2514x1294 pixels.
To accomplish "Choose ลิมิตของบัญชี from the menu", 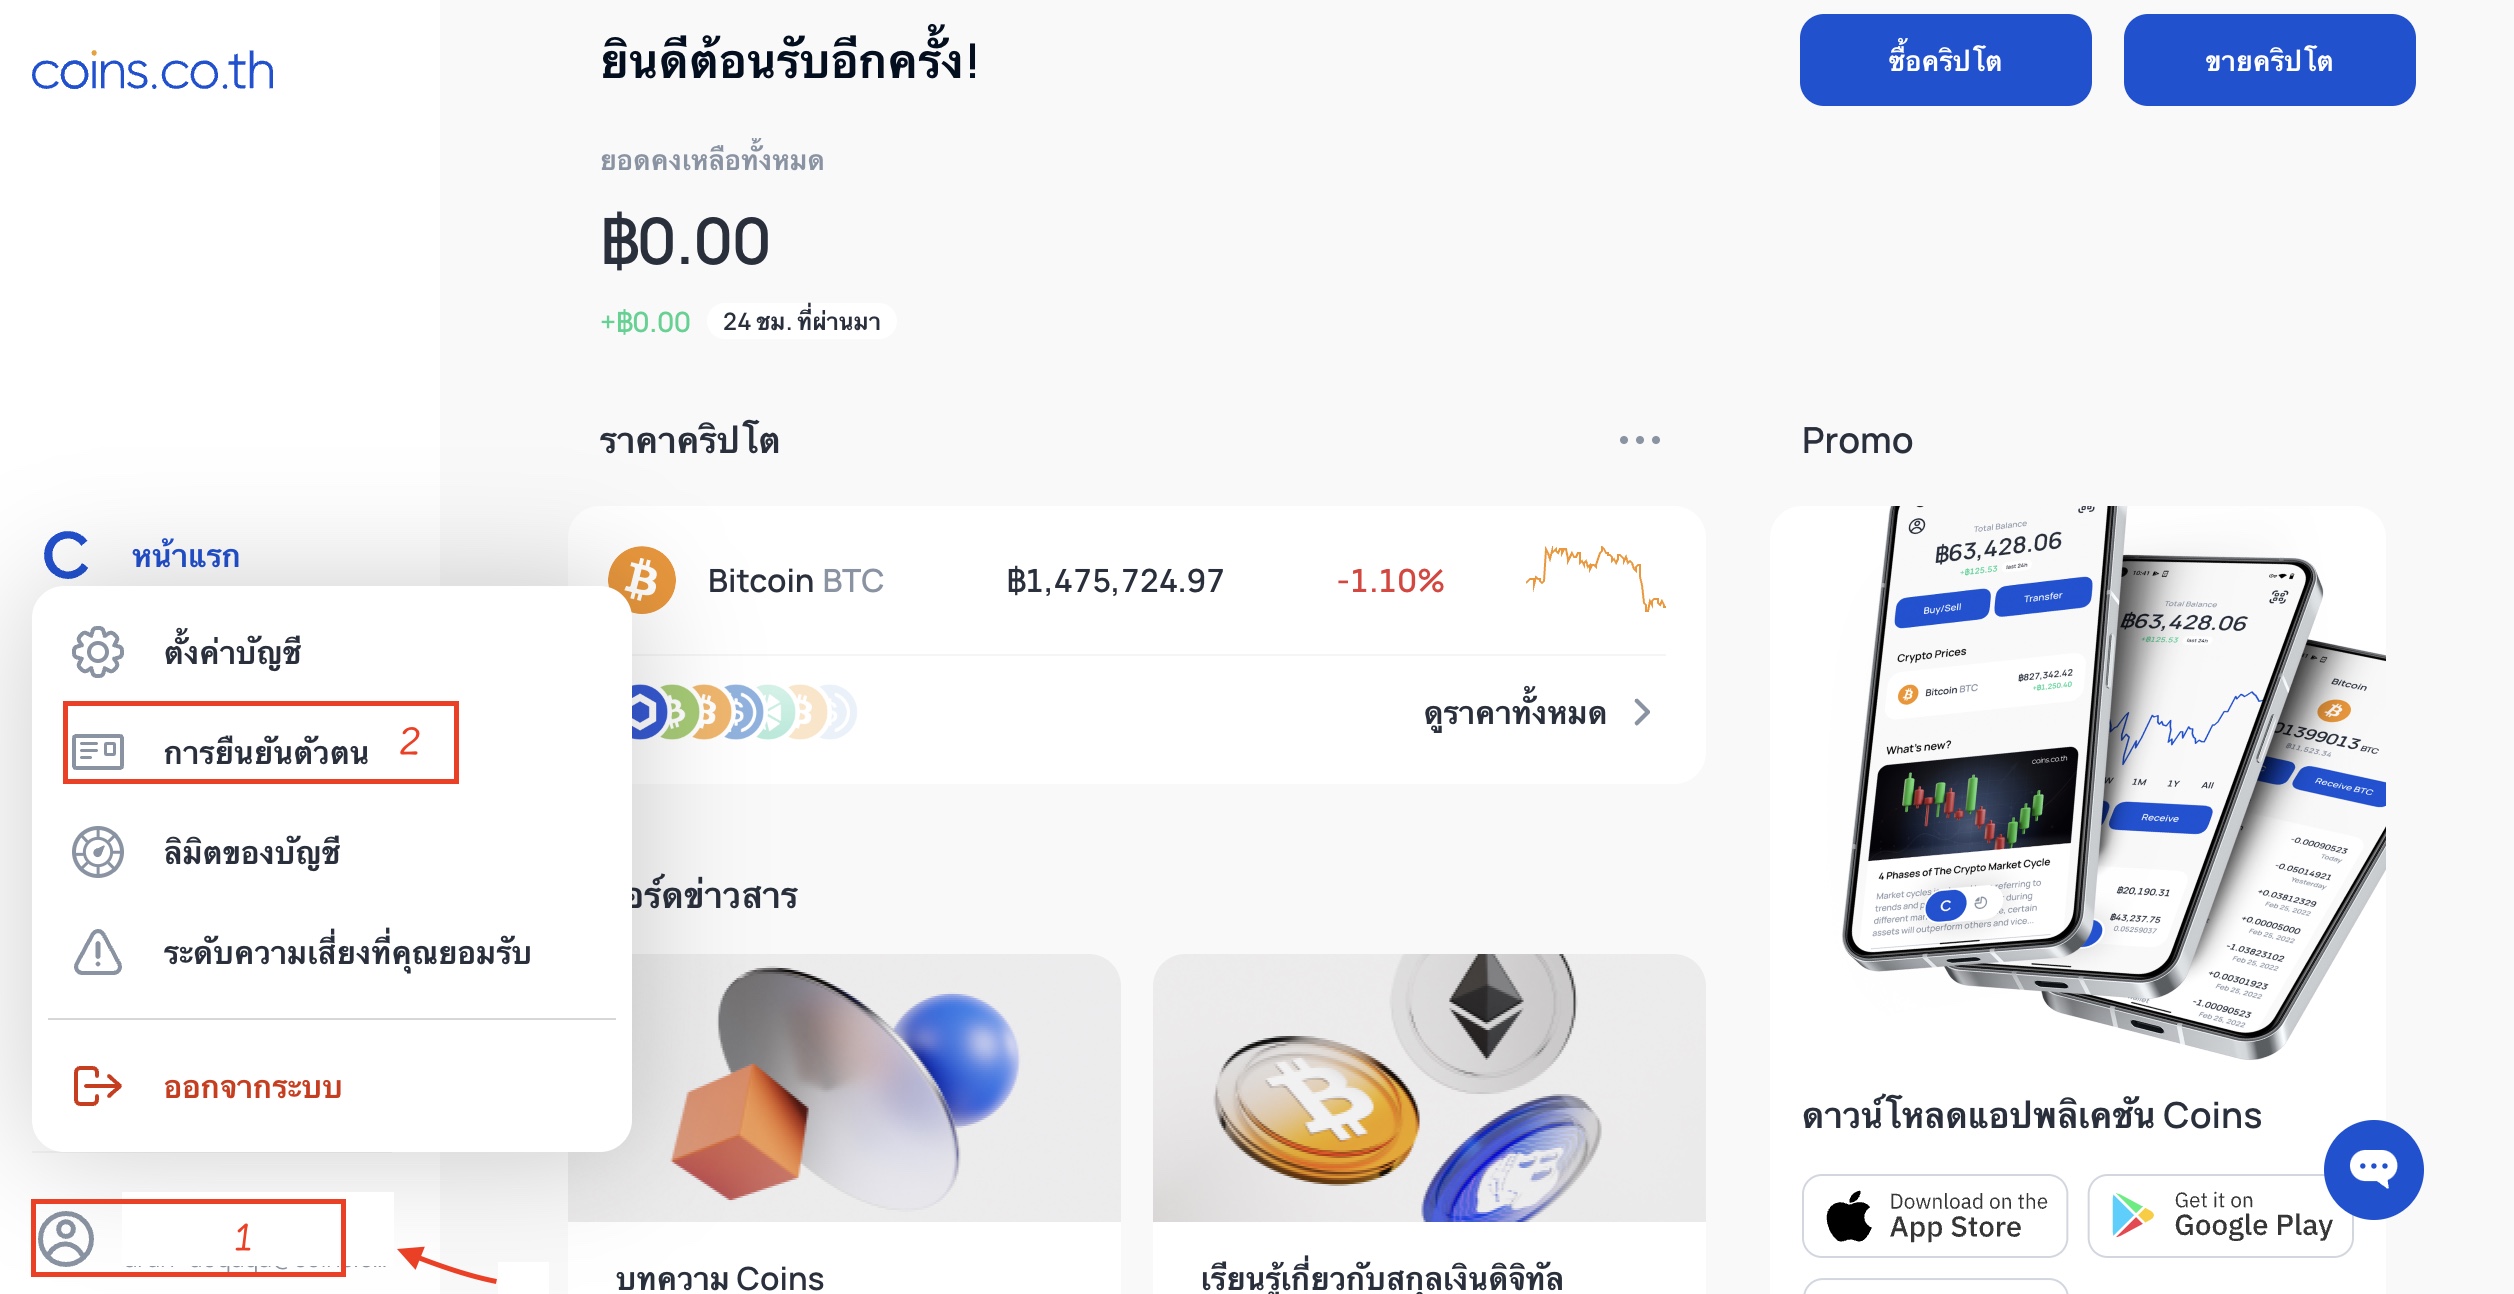I will pos(252,853).
